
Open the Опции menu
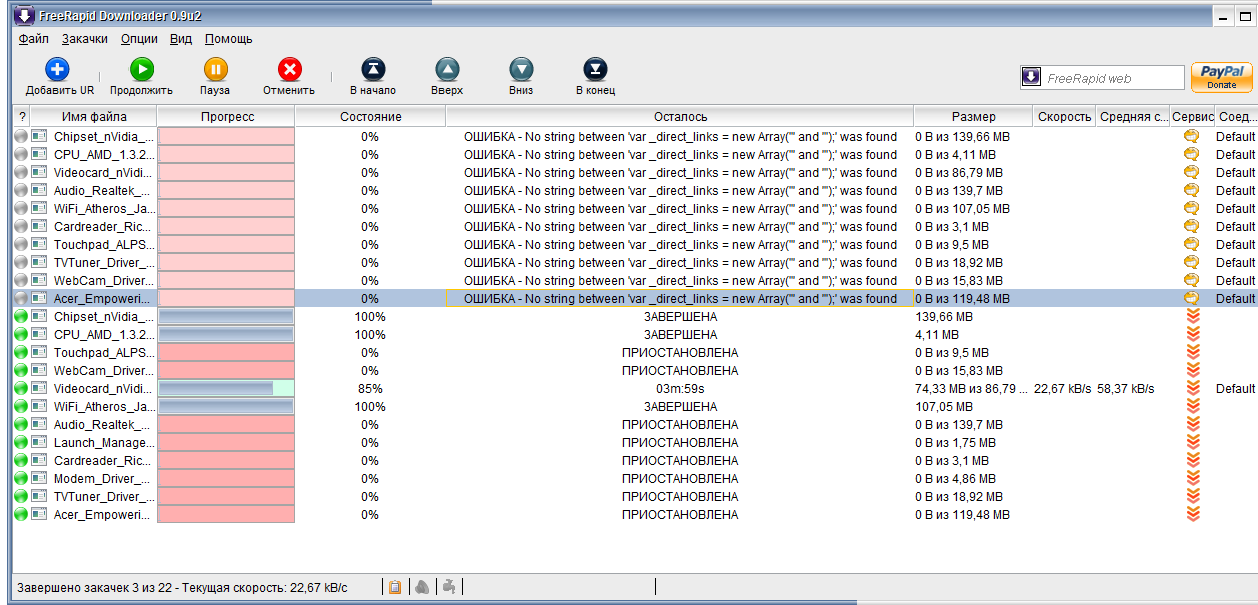(x=139, y=39)
